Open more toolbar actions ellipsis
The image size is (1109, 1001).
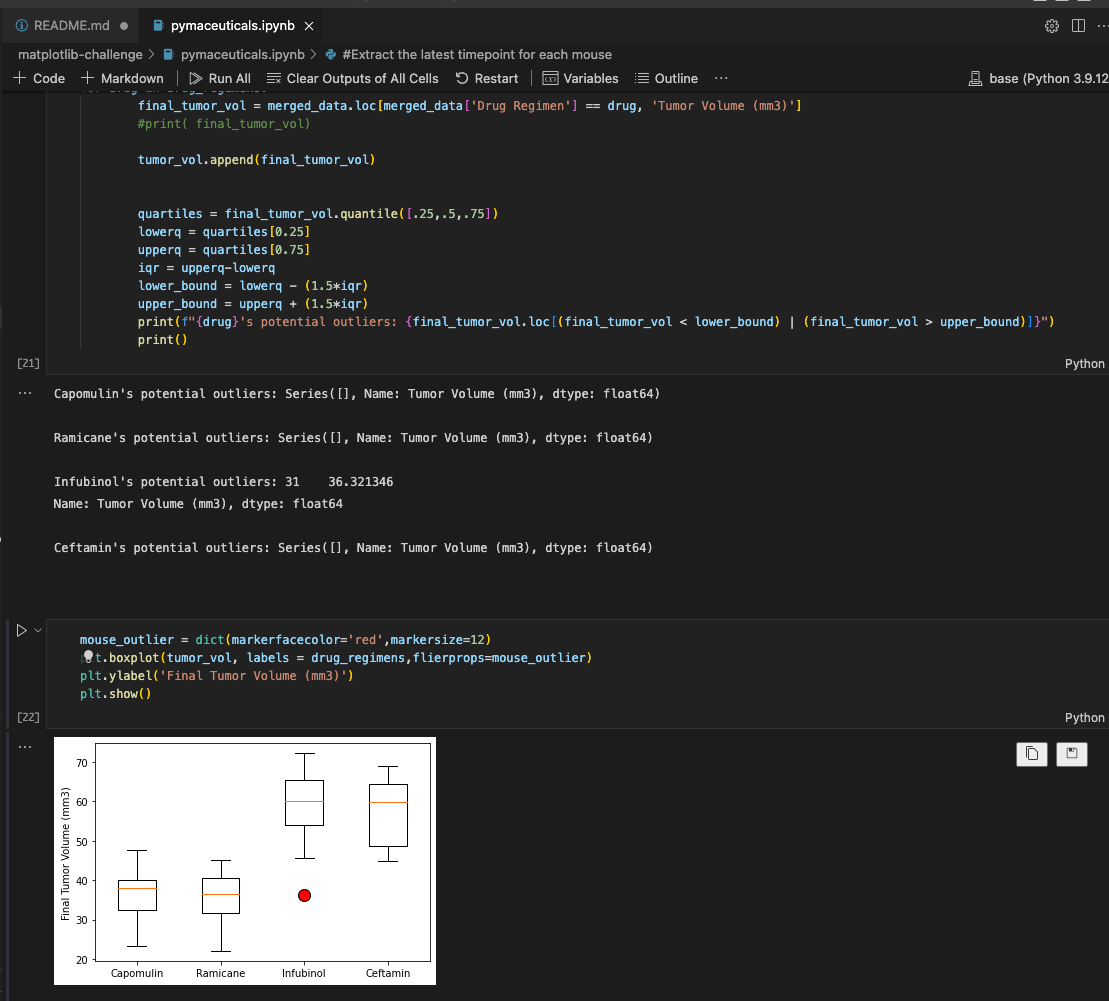[721, 79]
